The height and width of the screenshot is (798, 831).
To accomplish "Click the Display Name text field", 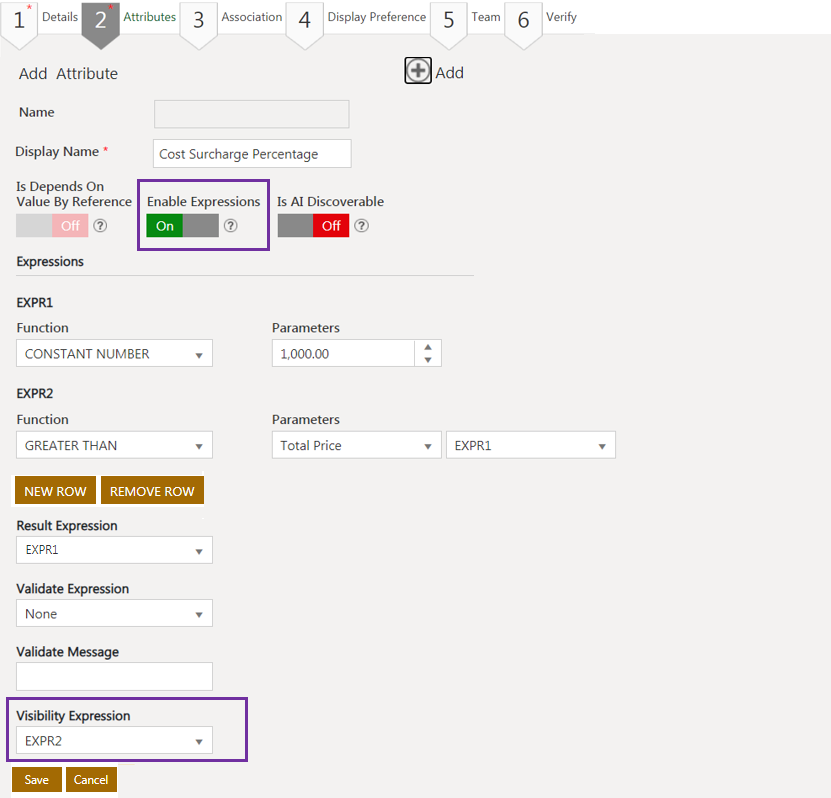I will (x=253, y=154).
